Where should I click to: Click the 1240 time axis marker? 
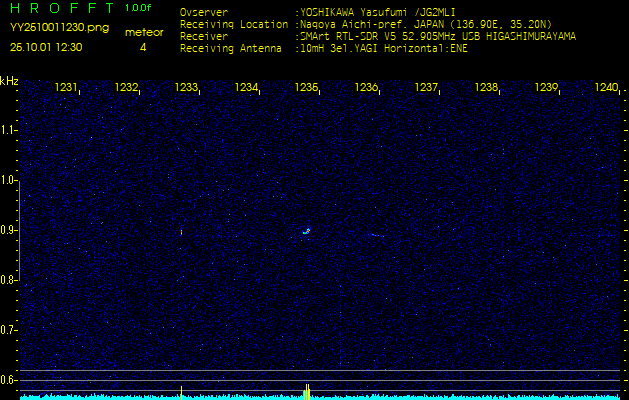pyautogui.click(x=606, y=88)
